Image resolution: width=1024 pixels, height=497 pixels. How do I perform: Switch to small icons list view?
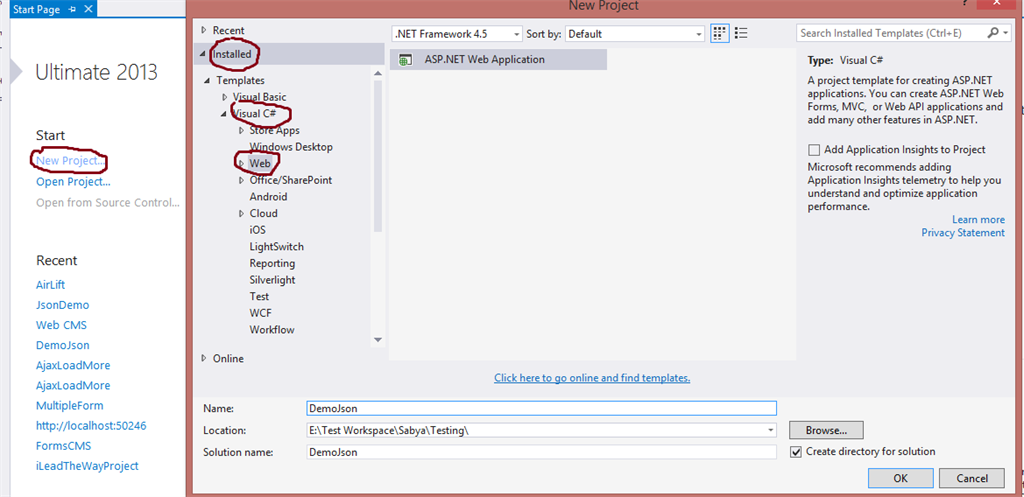[741, 33]
